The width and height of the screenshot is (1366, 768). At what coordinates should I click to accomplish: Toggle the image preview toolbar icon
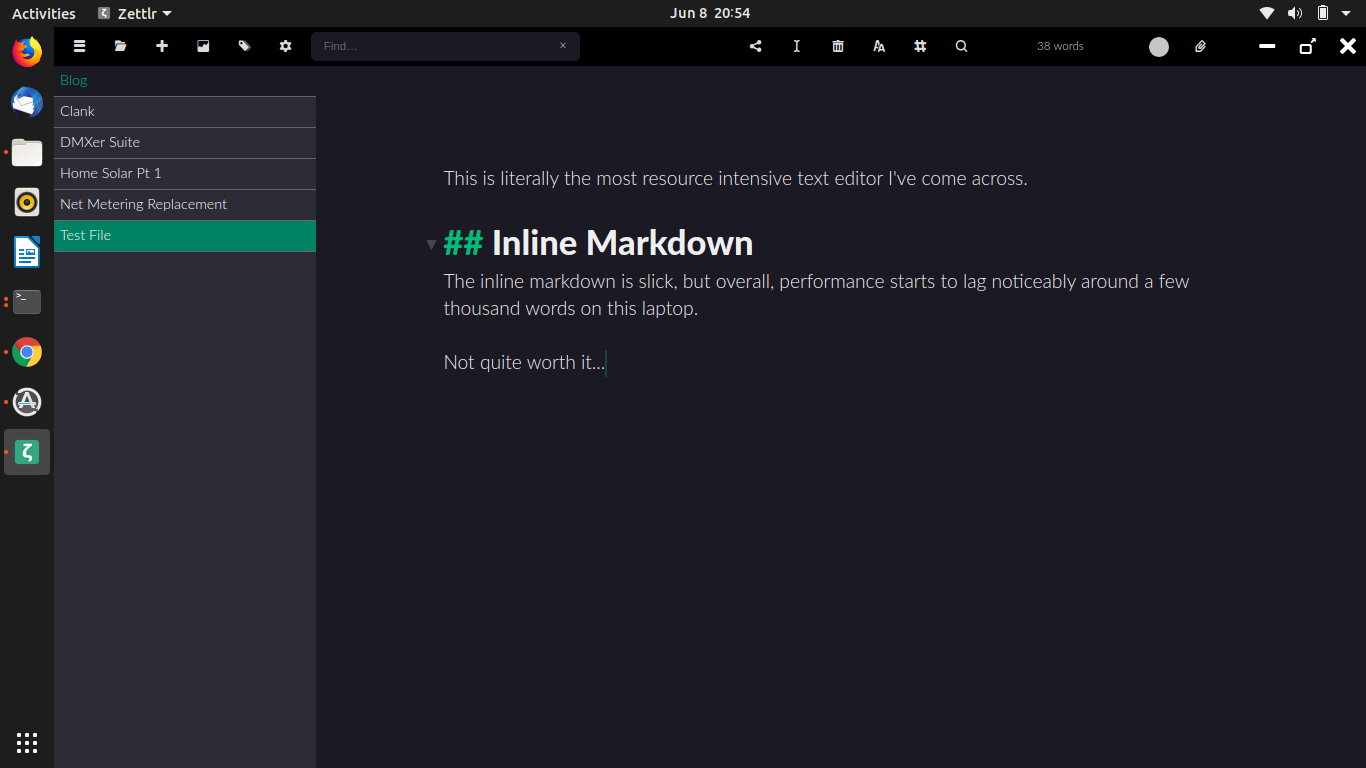pyautogui.click(x=203, y=46)
